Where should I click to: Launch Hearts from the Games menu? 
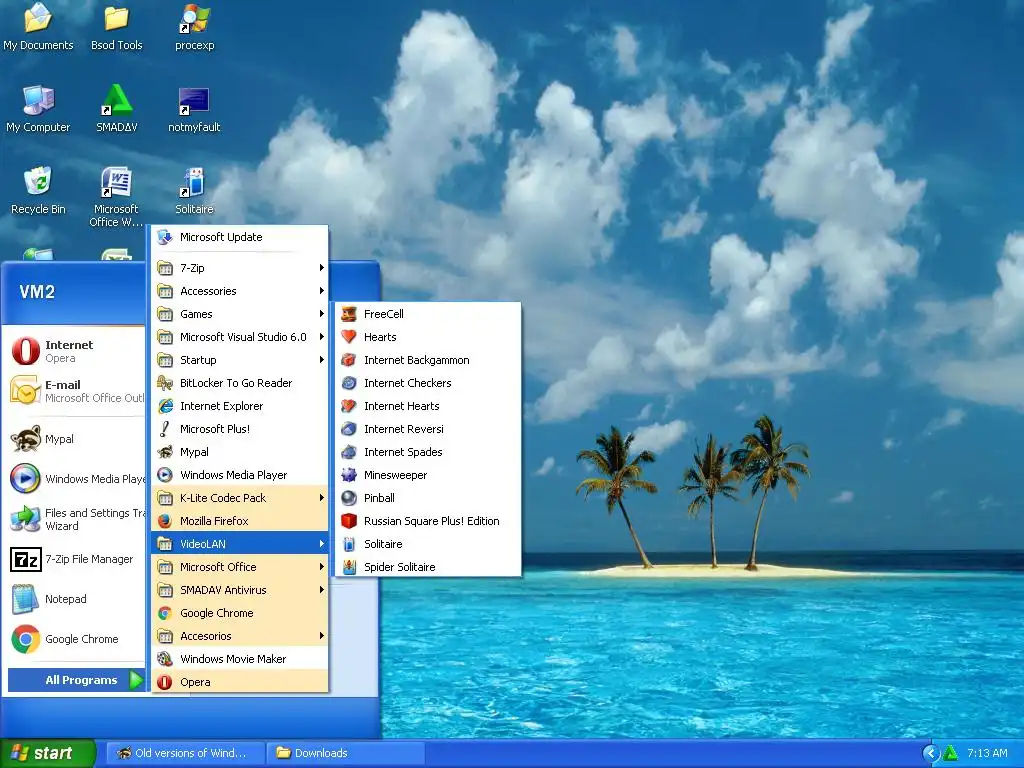click(428, 337)
